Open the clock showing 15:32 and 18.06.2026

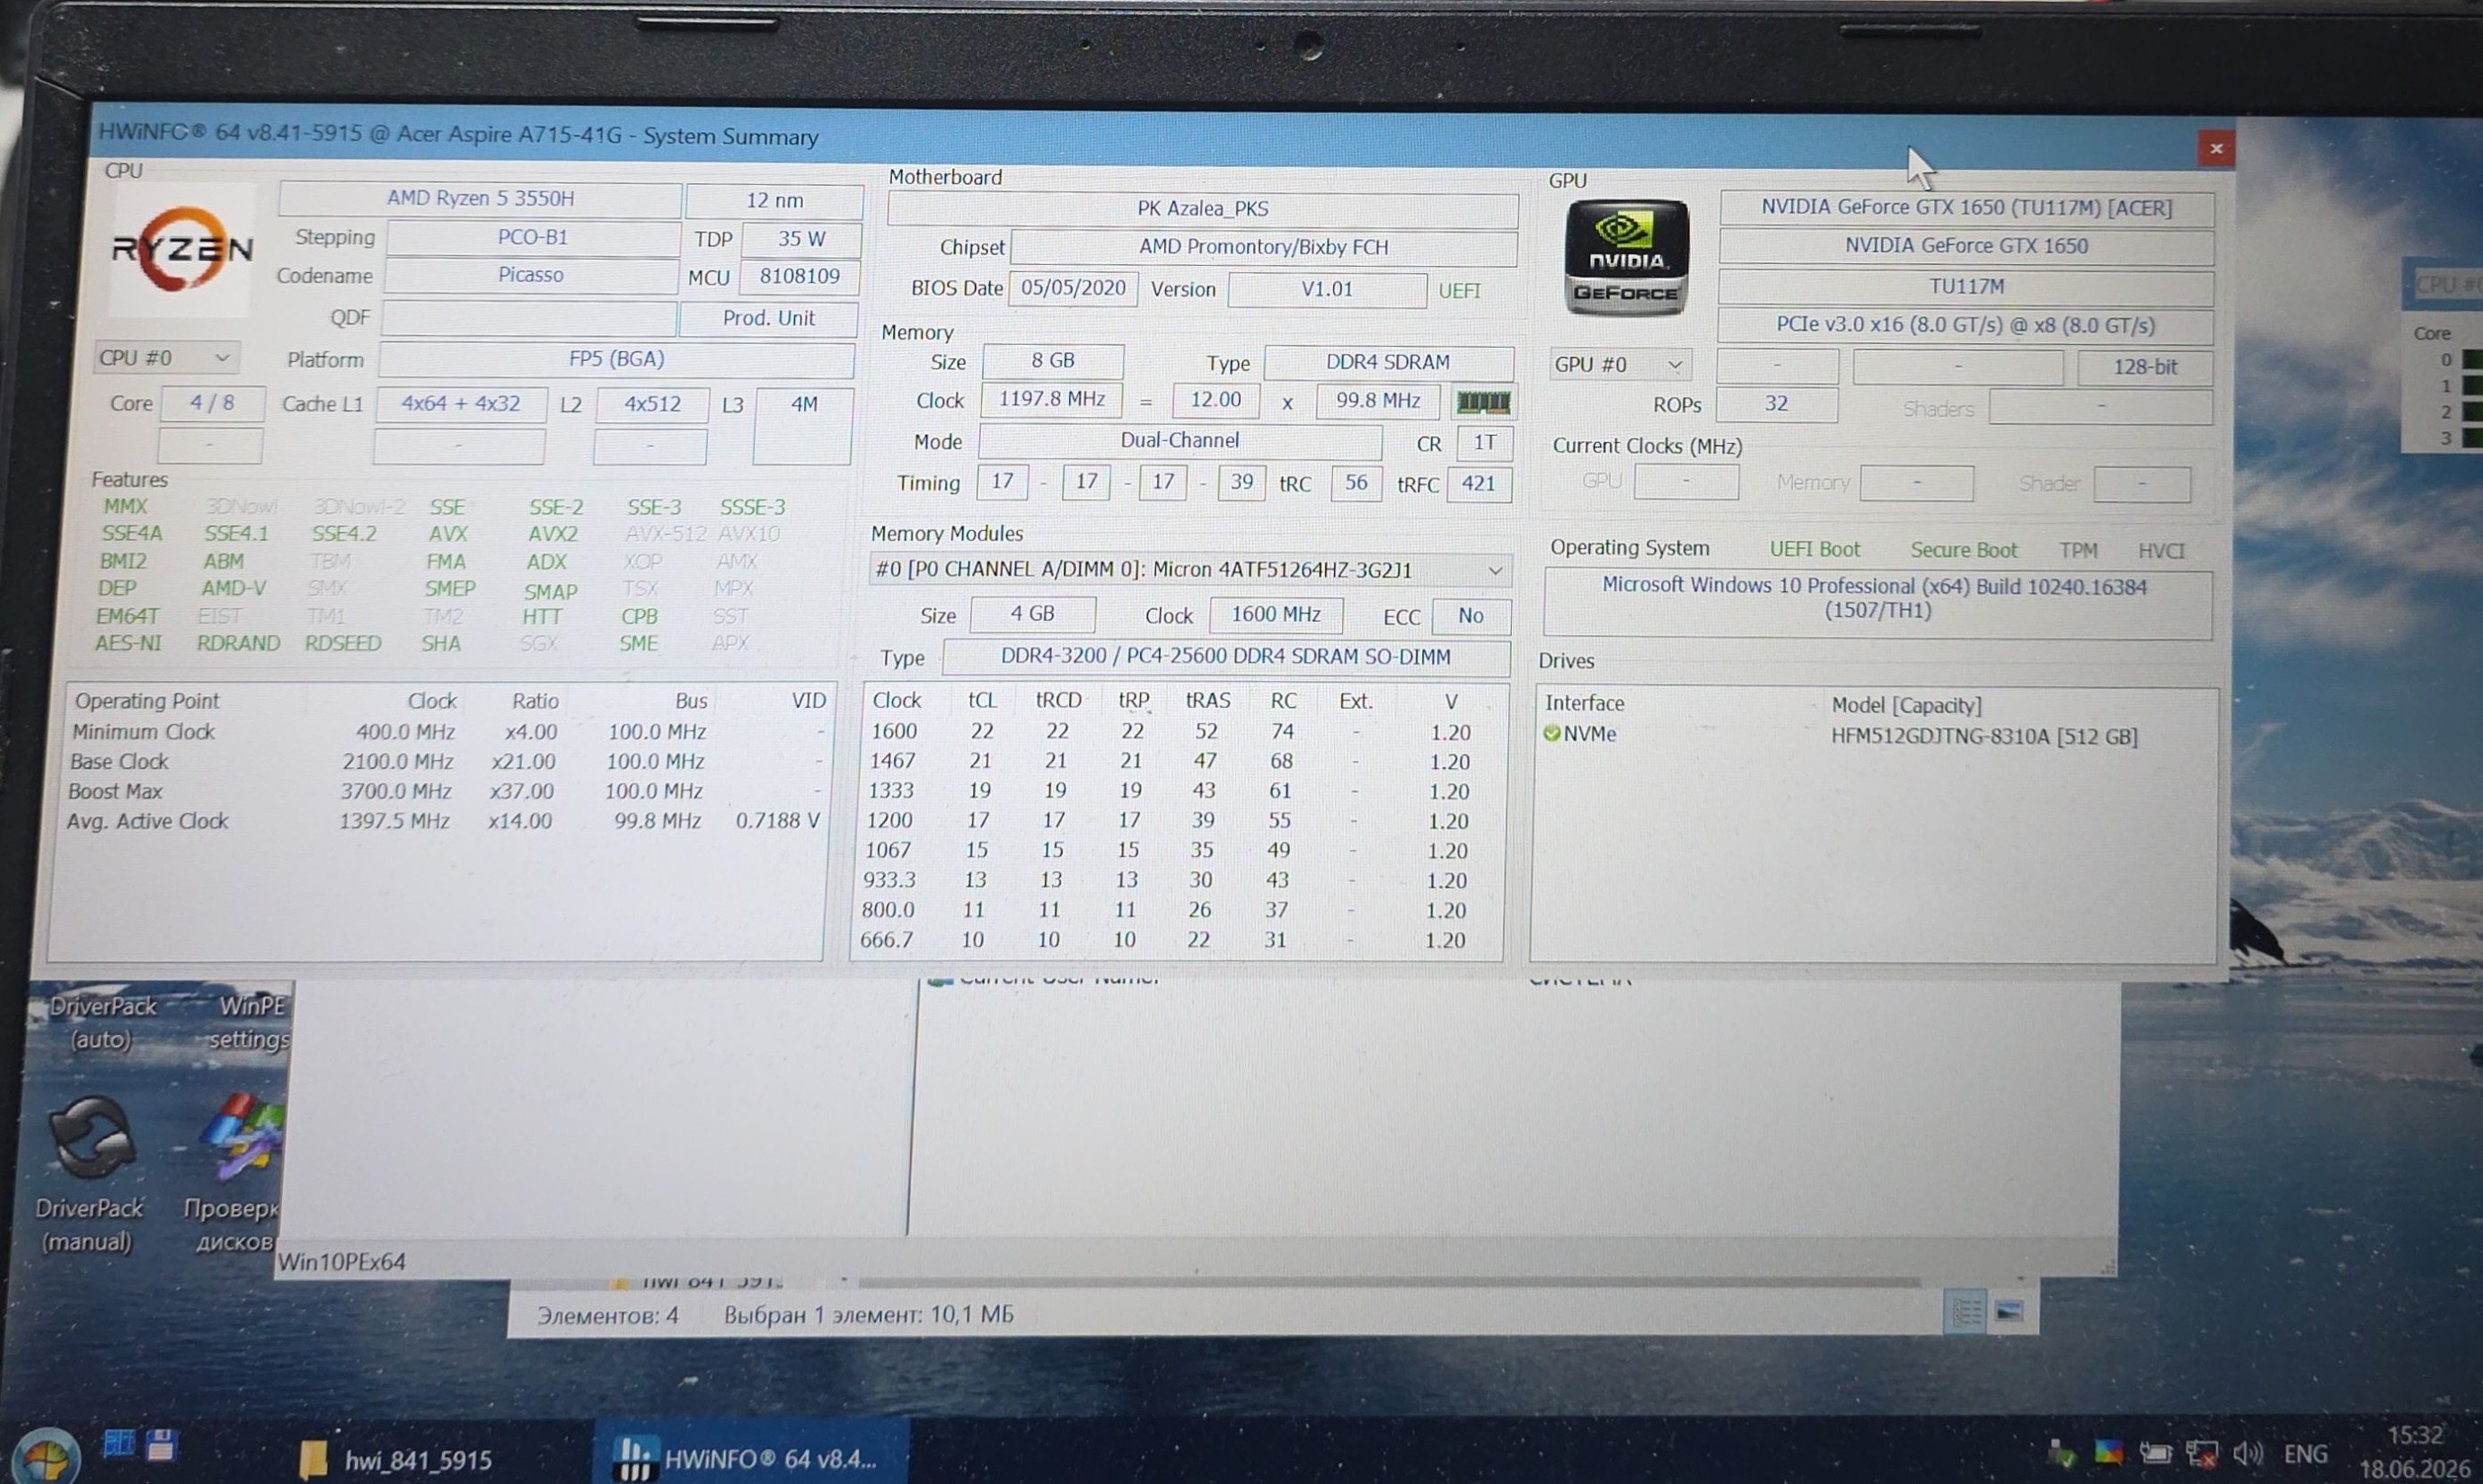coord(2415,1453)
